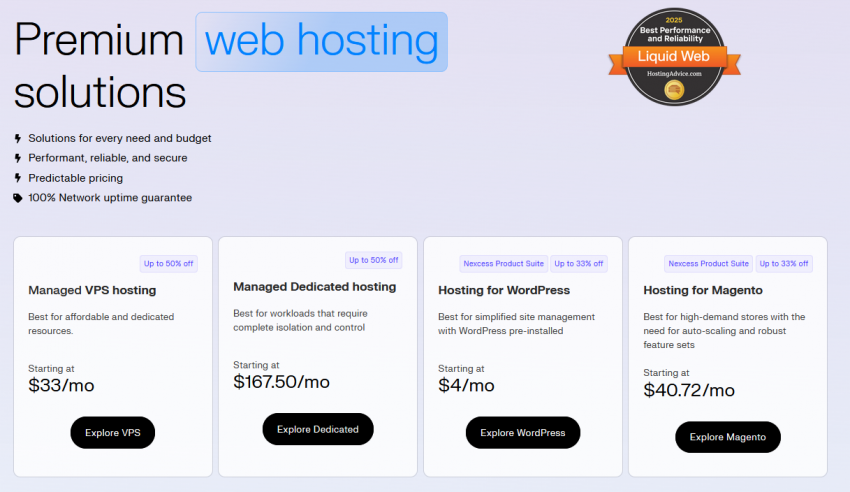Click the highlighted web hosting headline text
This screenshot has width=850, height=492.
click(x=321, y=42)
